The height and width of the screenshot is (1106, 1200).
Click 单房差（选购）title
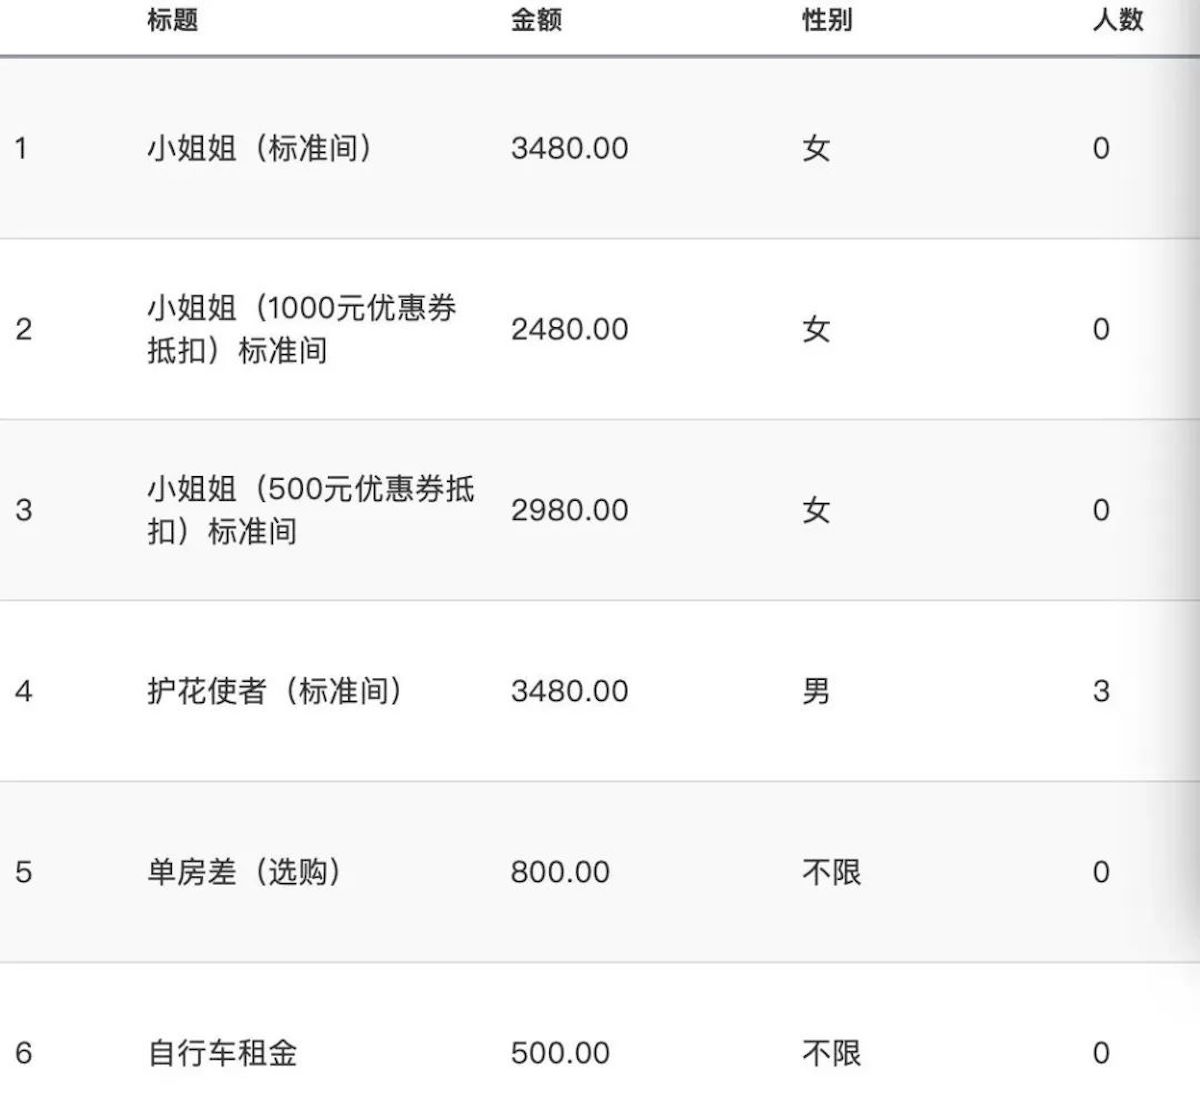click(245, 872)
